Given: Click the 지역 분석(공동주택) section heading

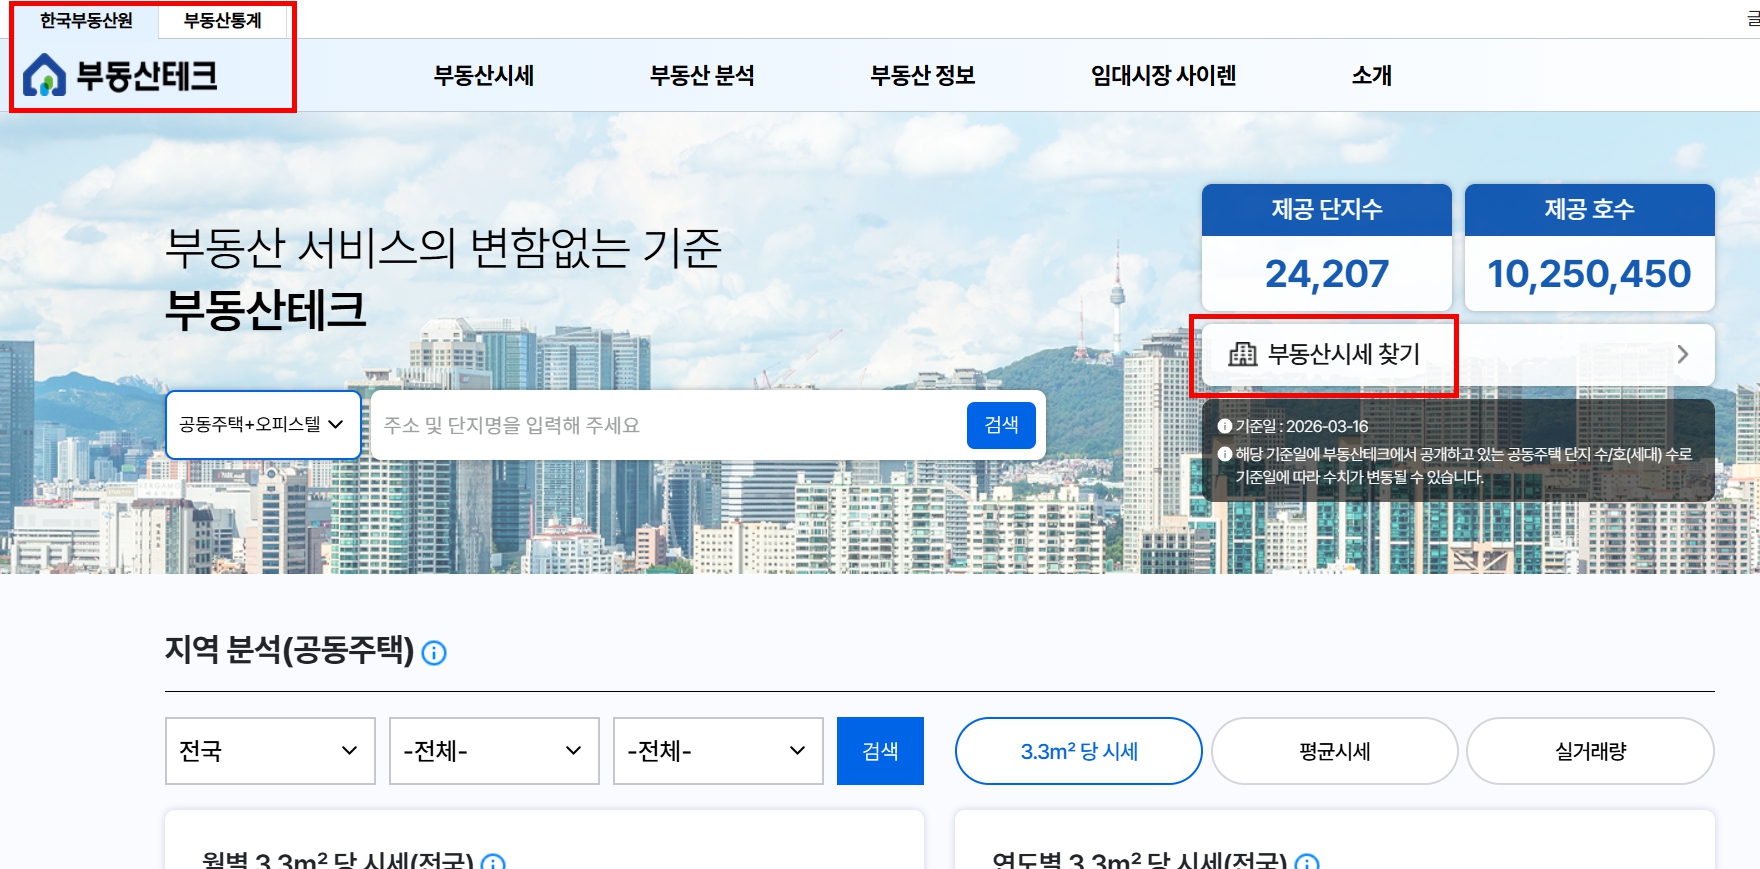Looking at the screenshot, I should pyautogui.click(x=290, y=650).
